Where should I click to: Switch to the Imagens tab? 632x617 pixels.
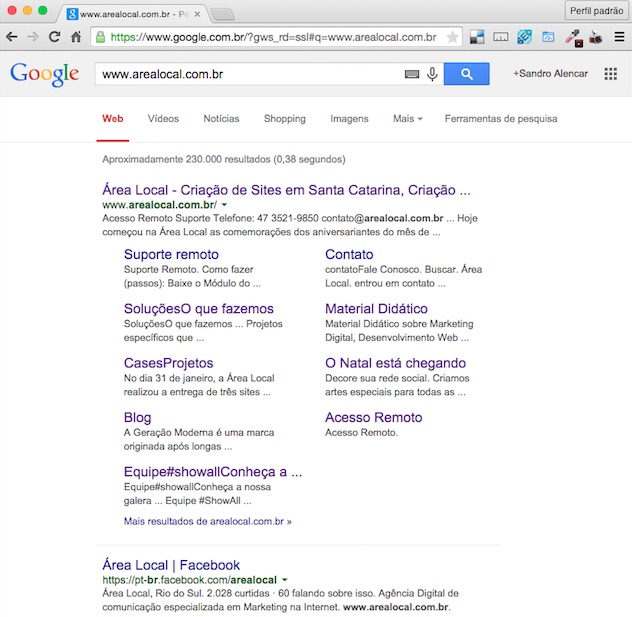point(349,119)
